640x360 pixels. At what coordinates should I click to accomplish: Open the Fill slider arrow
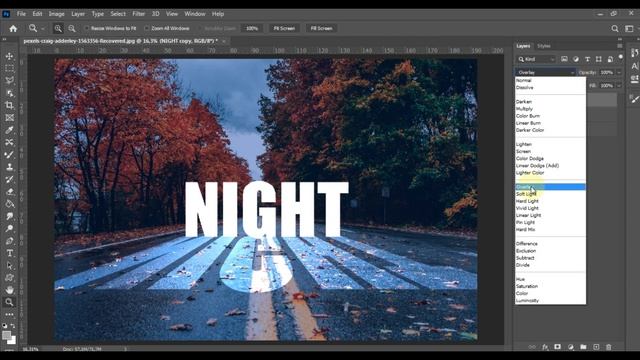pos(619,86)
